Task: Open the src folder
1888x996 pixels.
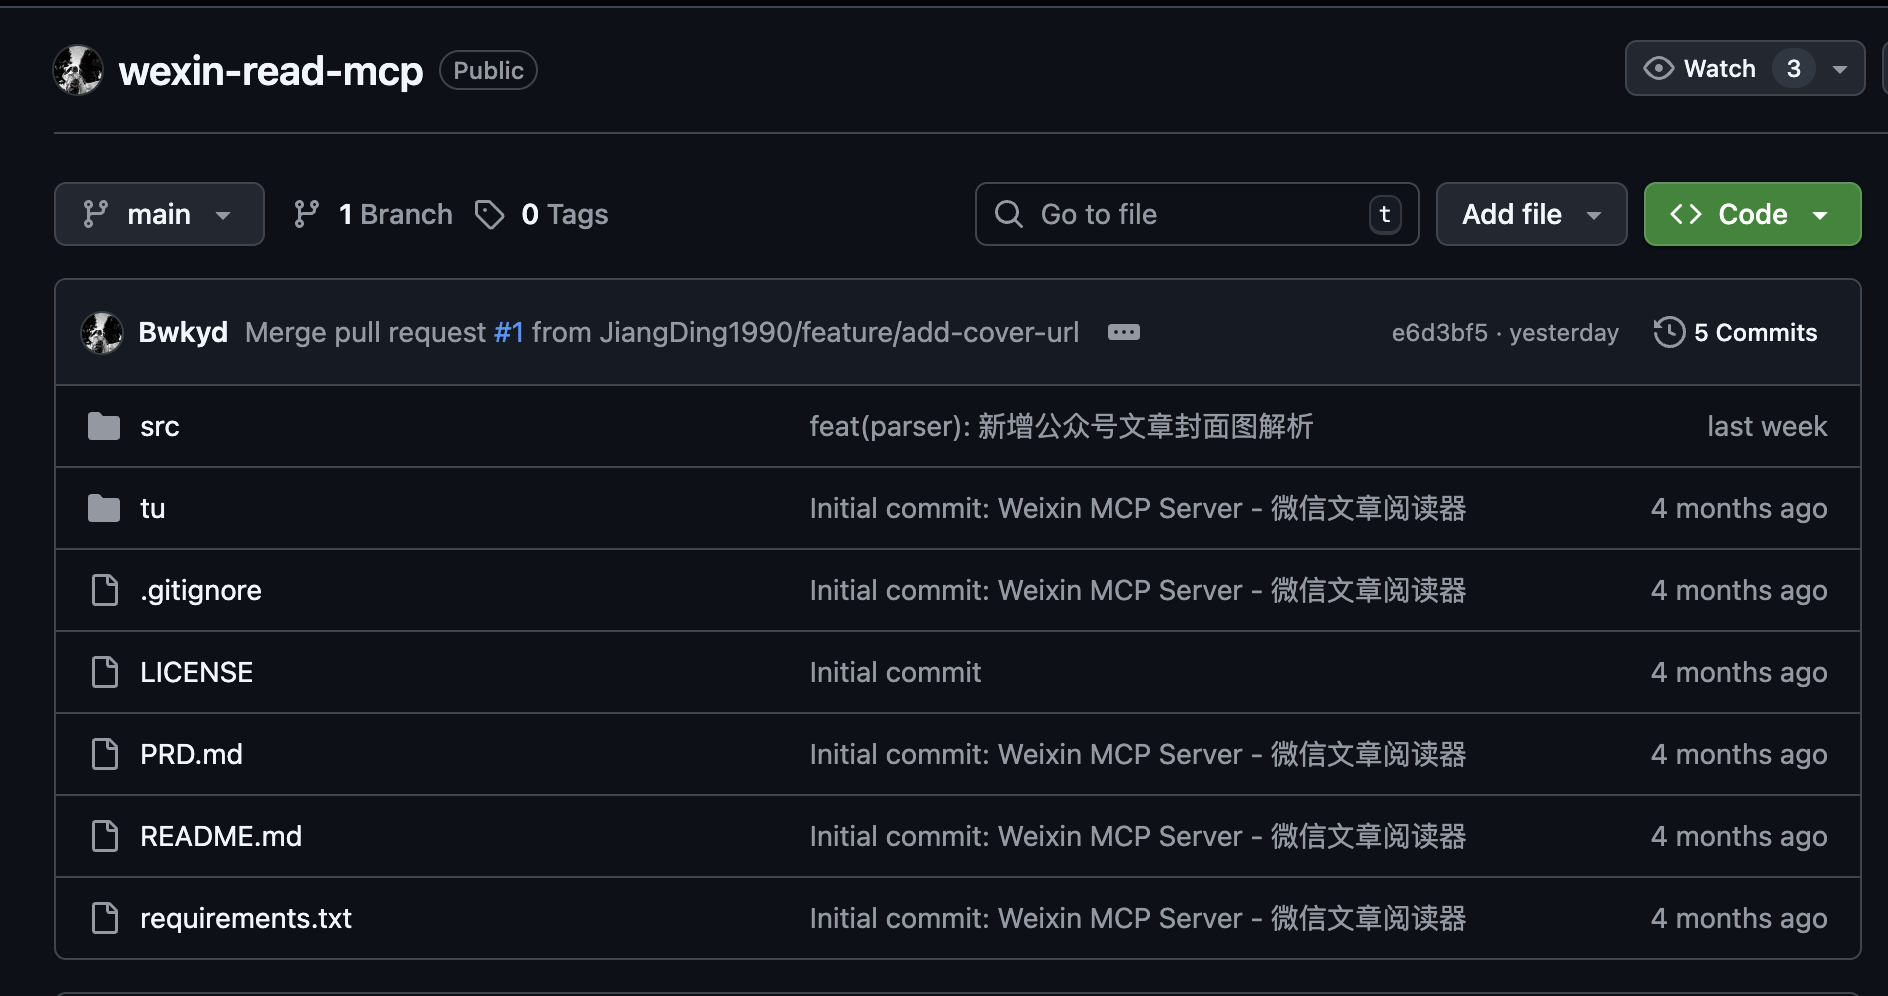Action: pos(160,427)
